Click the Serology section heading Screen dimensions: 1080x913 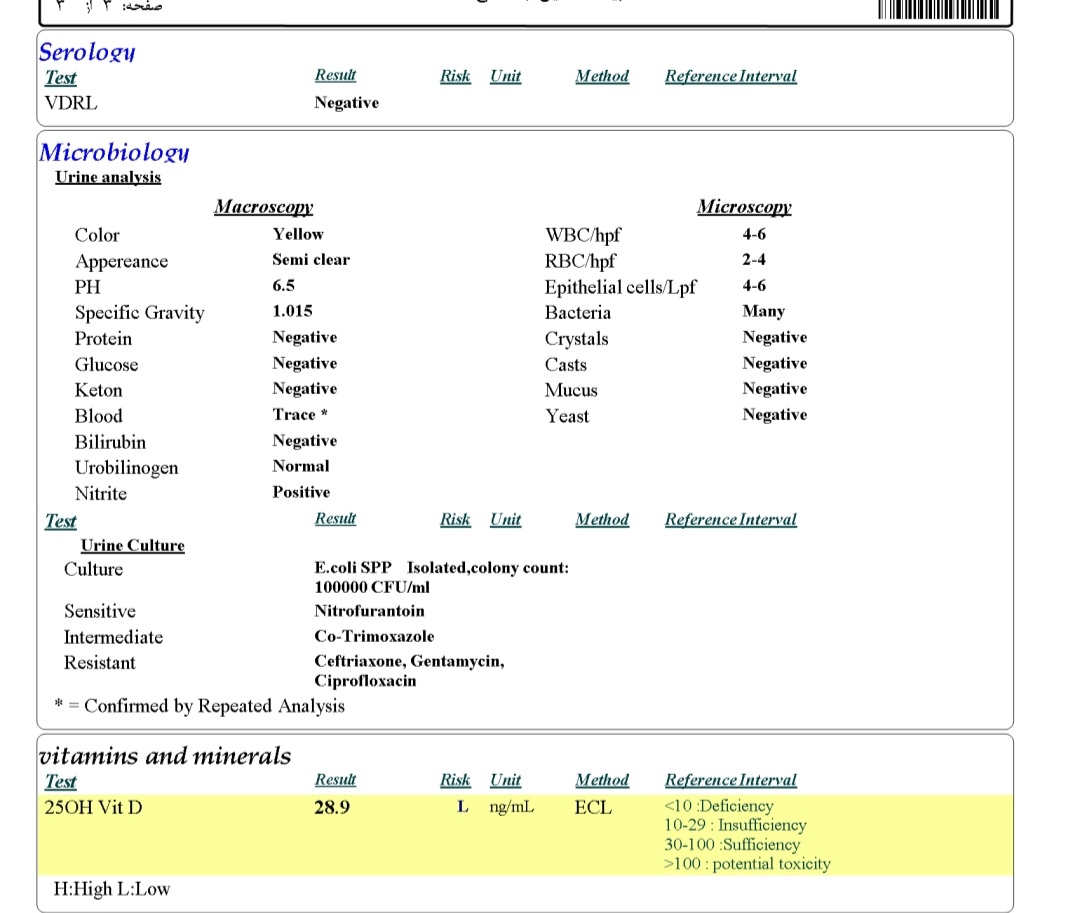coord(87,52)
